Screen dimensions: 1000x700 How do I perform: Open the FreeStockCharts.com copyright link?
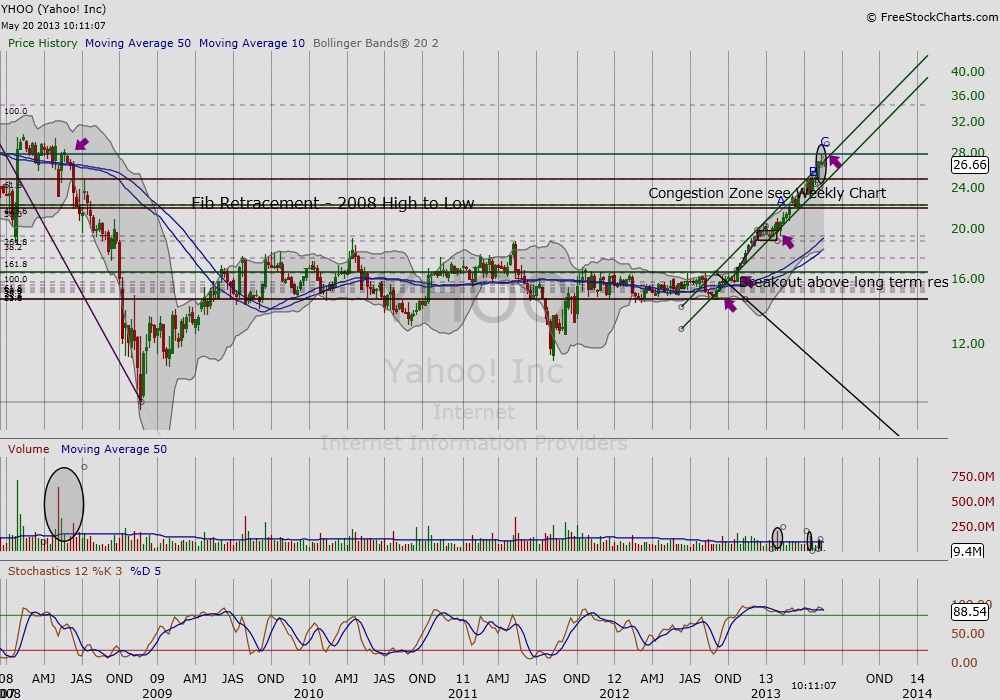tap(932, 17)
